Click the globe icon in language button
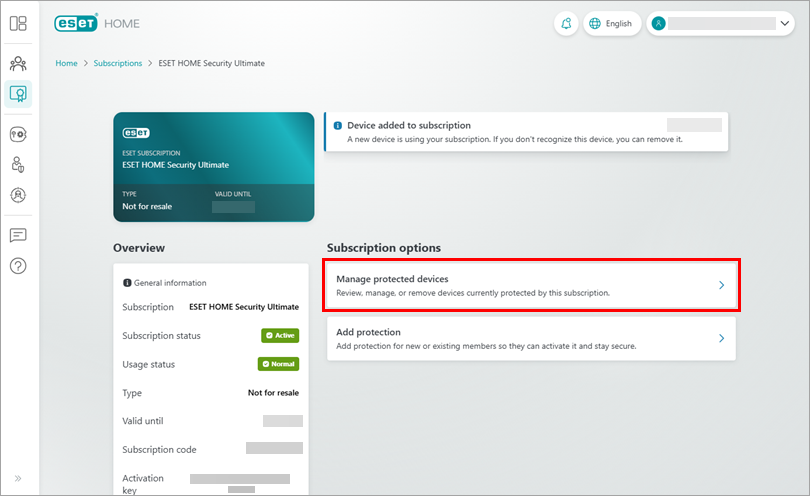The width and height of the screenshot is (810, 496). click(595, 24)
